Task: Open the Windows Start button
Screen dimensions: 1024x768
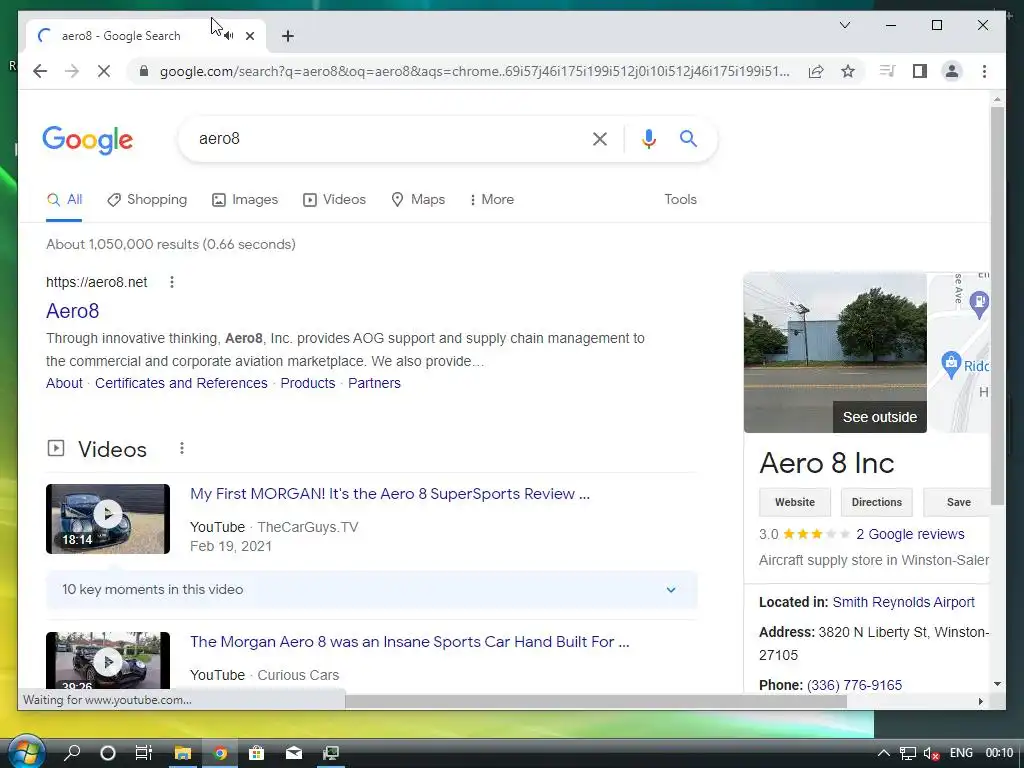Action: click(x=27, y=752)
